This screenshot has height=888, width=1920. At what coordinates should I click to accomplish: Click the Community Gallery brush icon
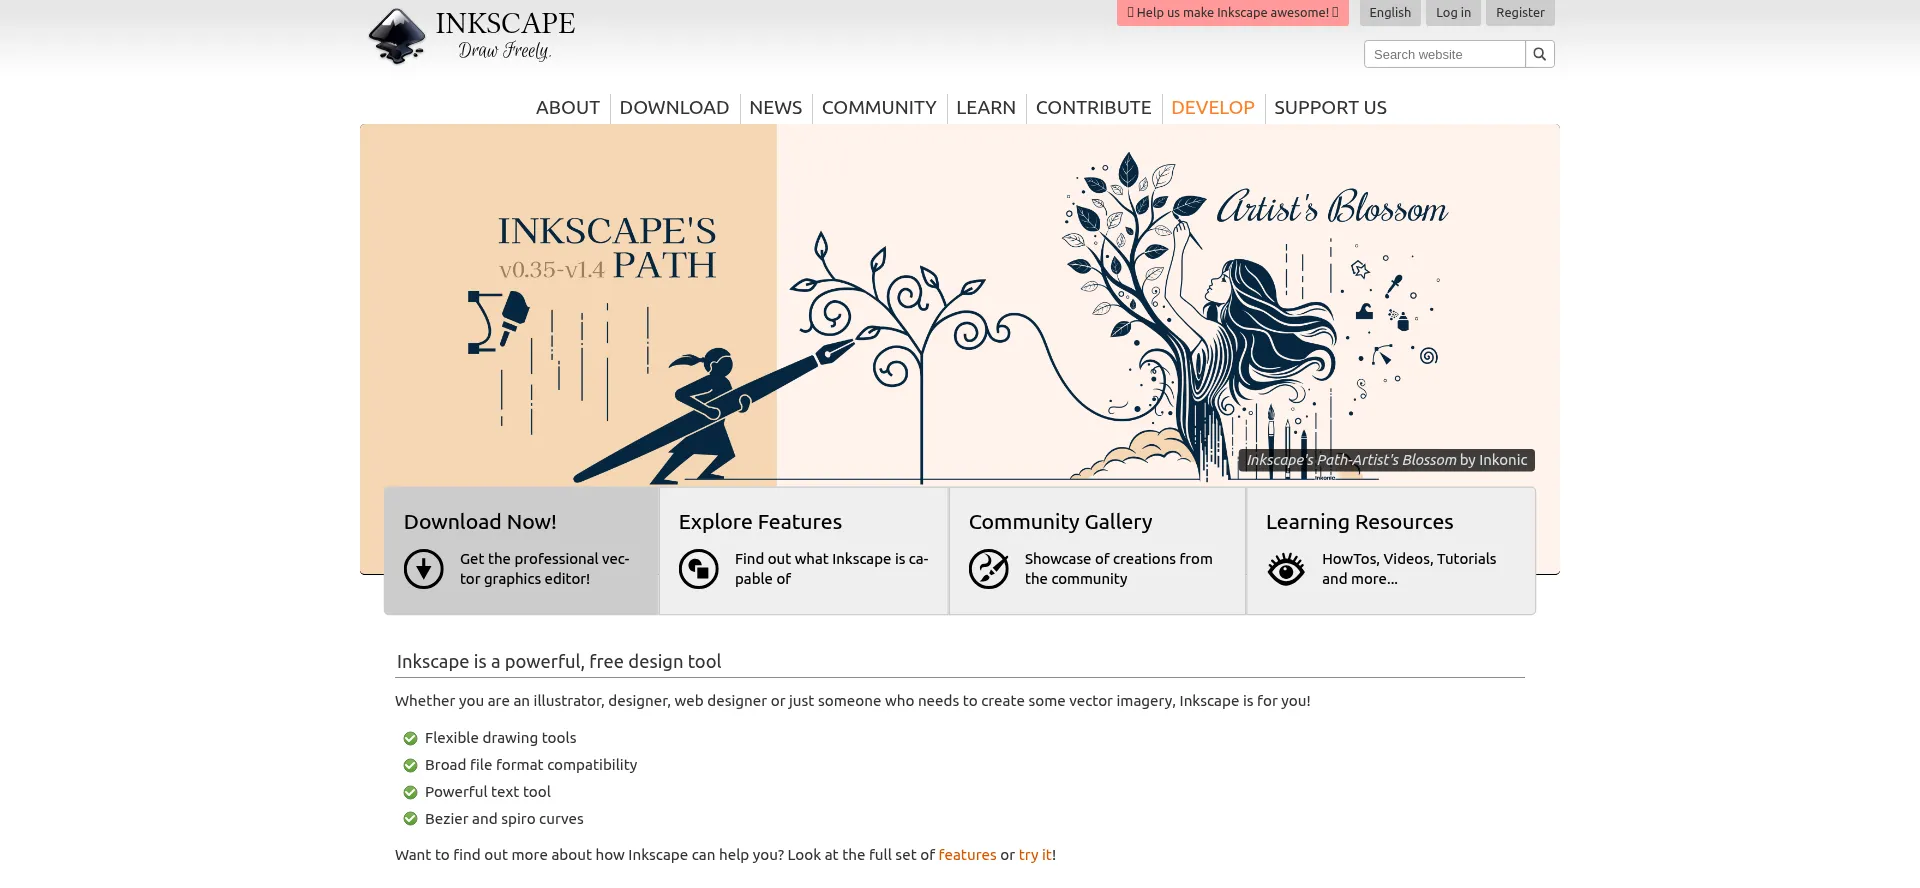click(989, 569)
